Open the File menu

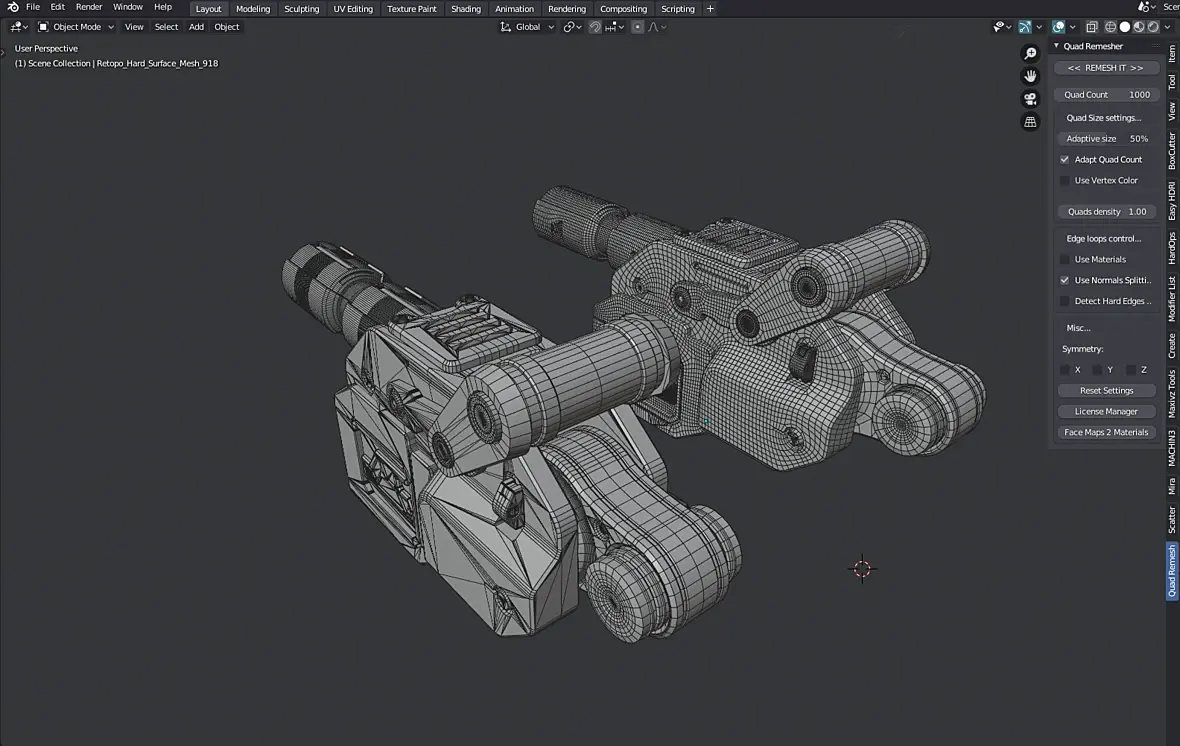coord(33,7)
